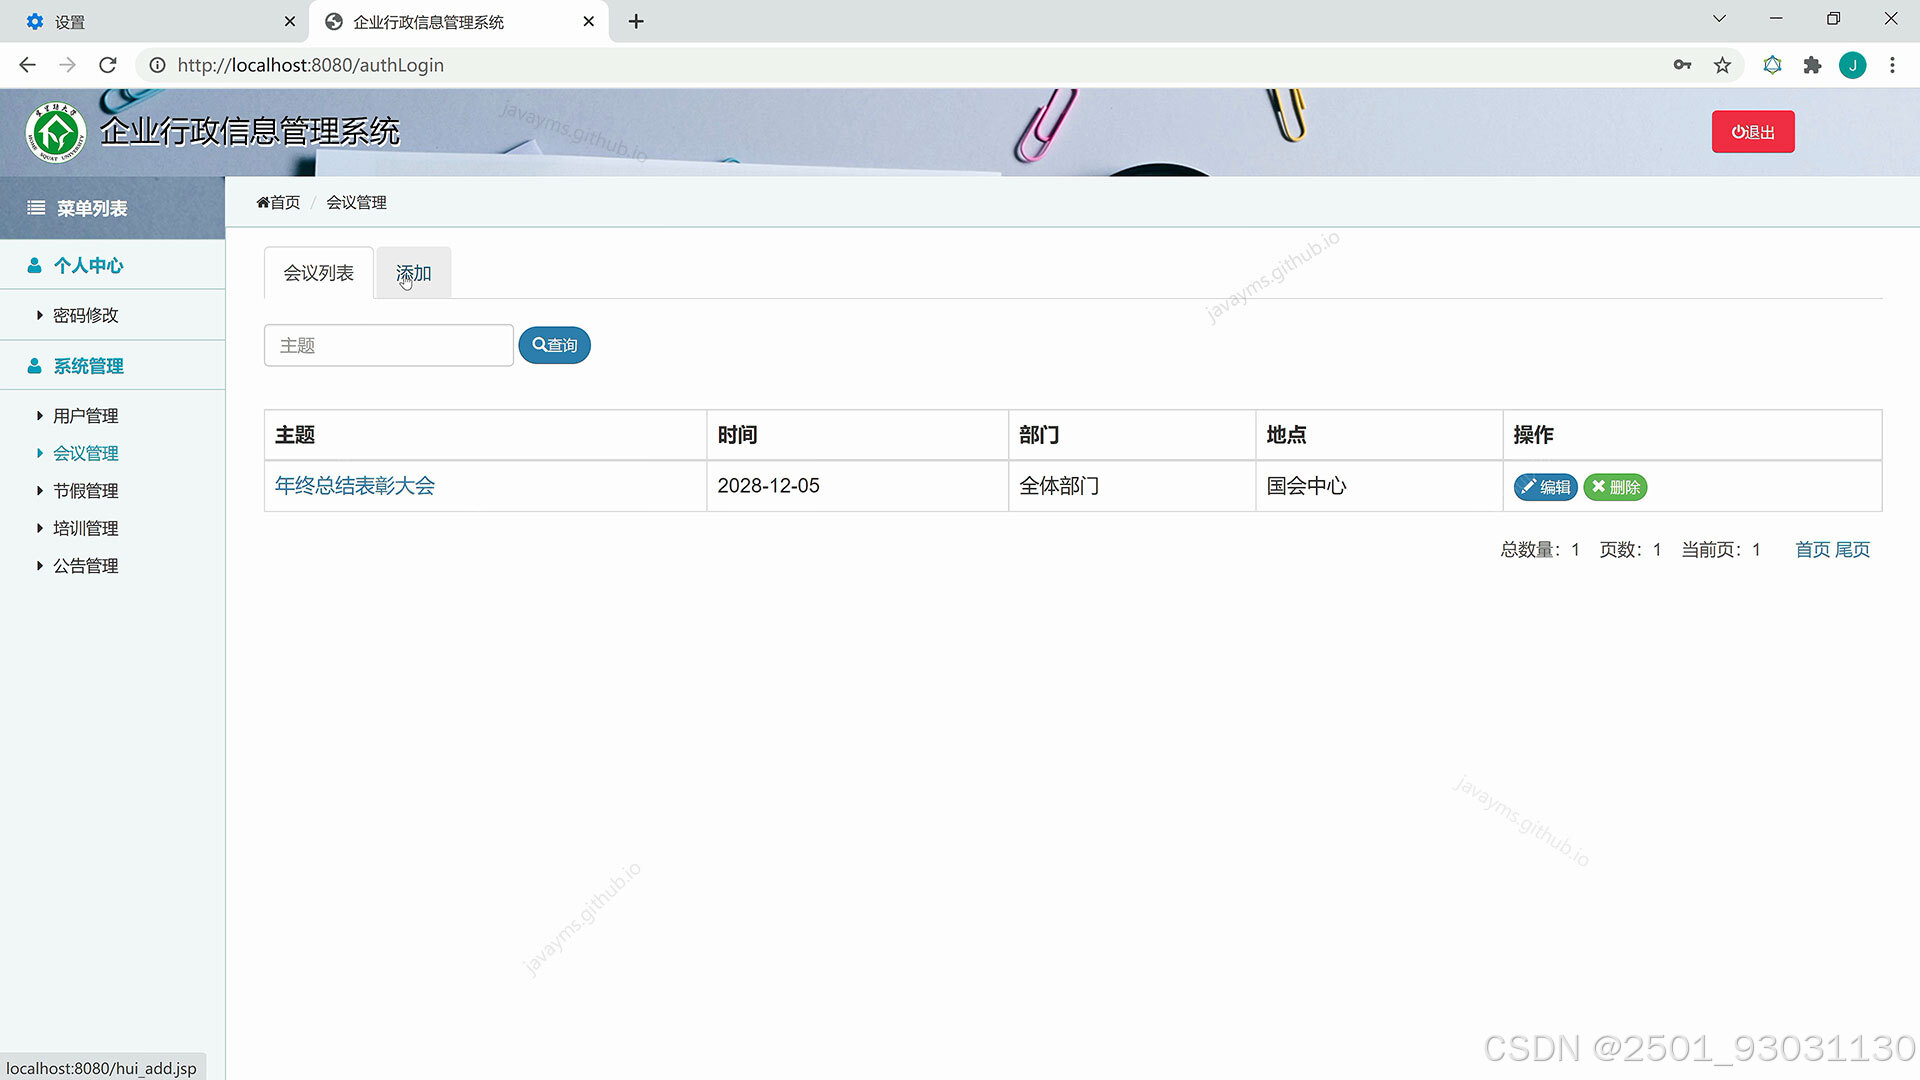Open 公告管理 in the sidebar
The height and width of the screenshot is (1080, 1920).
click(85, 566)
